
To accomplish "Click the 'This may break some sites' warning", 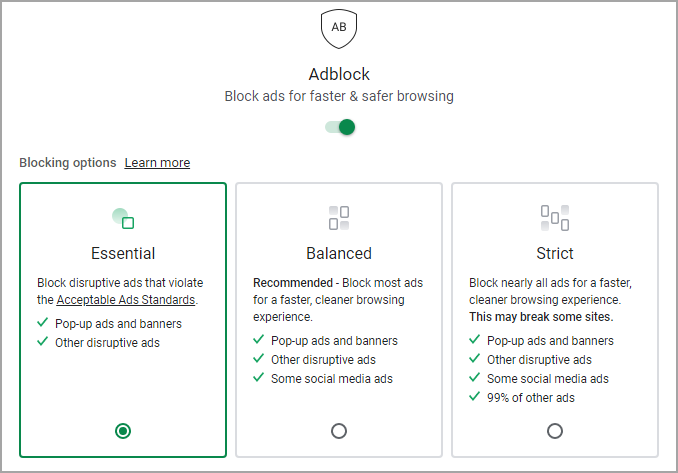I will pos(541,317).
